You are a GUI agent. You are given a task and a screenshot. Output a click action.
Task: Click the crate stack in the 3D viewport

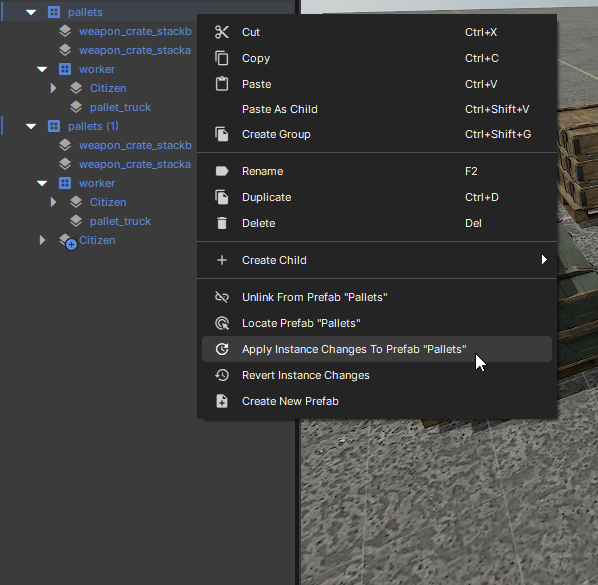(577, 160)
